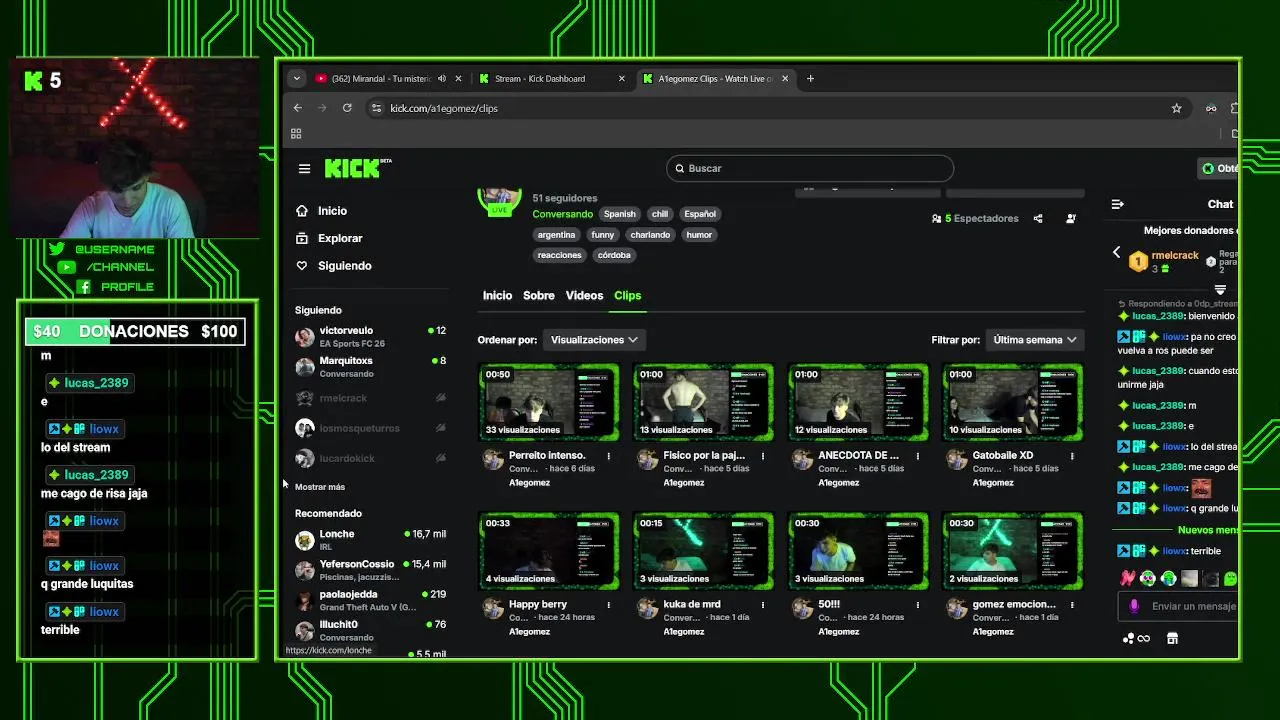The width and height of the screenshot is (1280, 720).
Task: Go to previous top donor with chevron
Action: tap(1117, 253)
